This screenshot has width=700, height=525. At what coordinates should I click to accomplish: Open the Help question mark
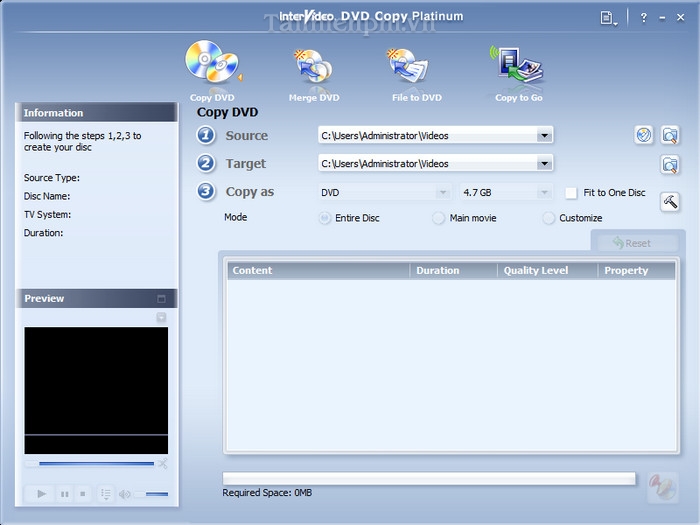[644, 17]
